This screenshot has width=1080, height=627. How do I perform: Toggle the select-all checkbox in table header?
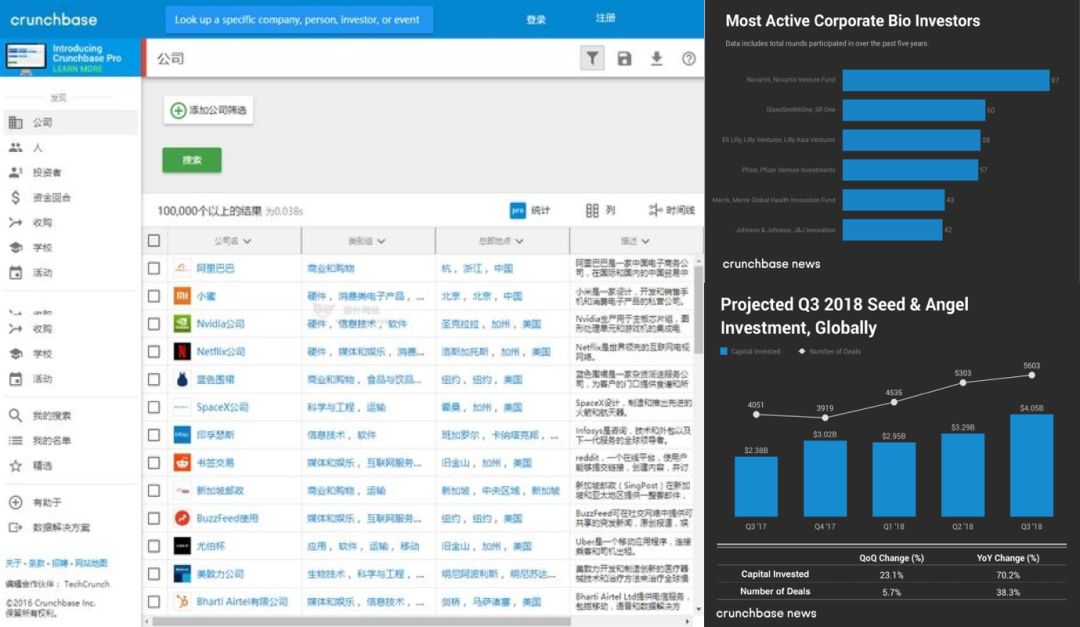click(154, 241)
